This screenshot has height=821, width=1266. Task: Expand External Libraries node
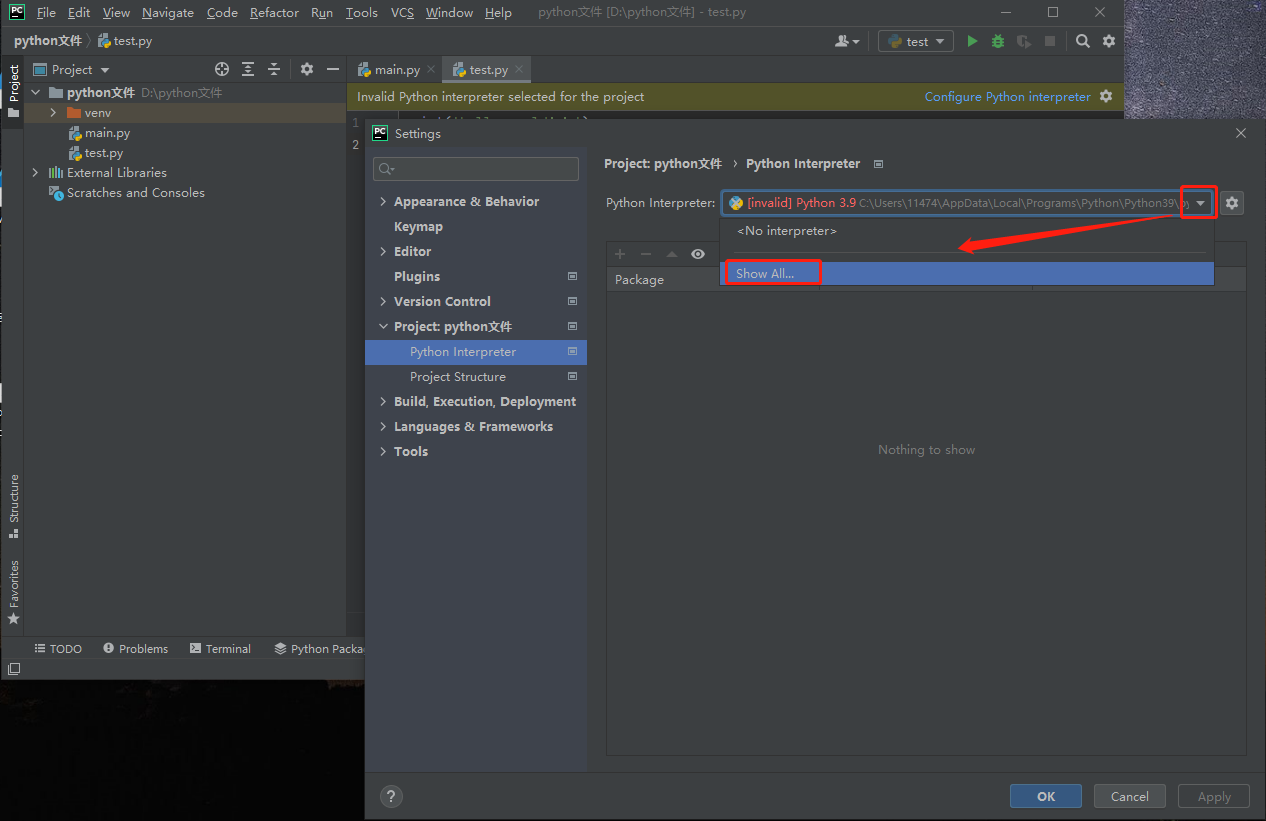pos(36,173)
